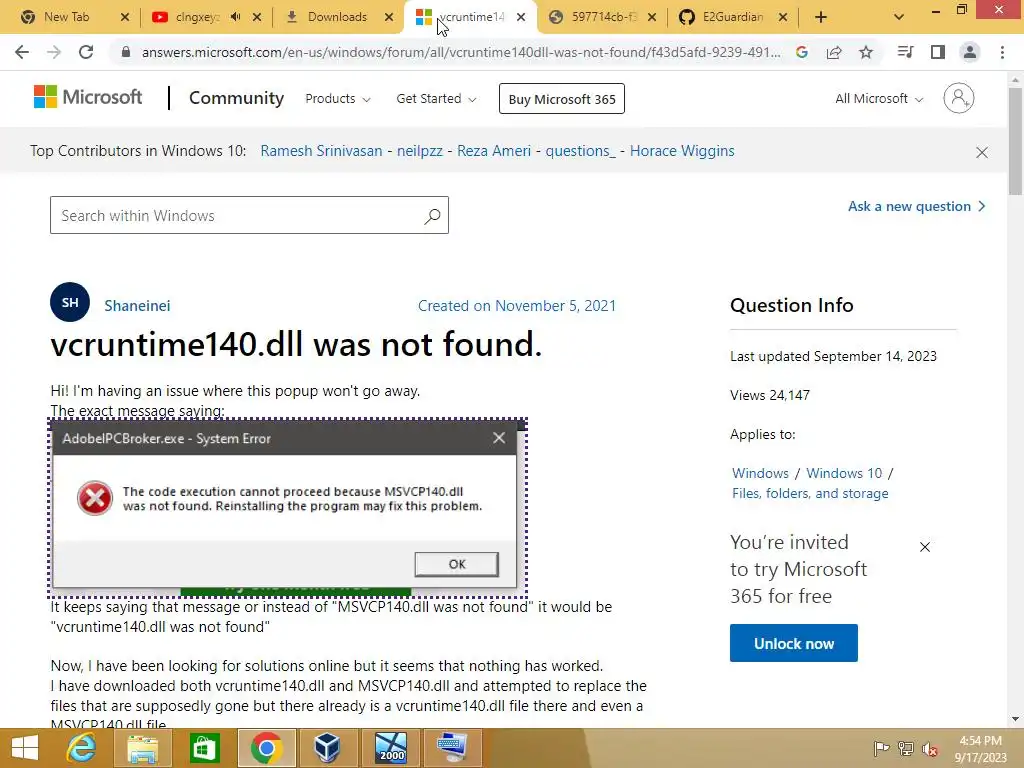Viewport: 1024px width, 768px height.
Task: Open Chrome three-dot menu
Action: 1002,52
